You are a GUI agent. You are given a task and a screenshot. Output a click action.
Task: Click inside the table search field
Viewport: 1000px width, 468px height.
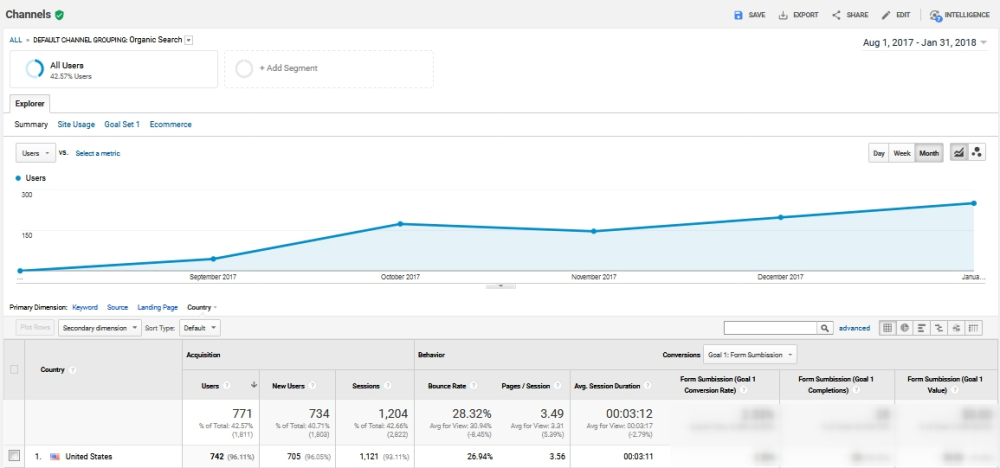770,327
